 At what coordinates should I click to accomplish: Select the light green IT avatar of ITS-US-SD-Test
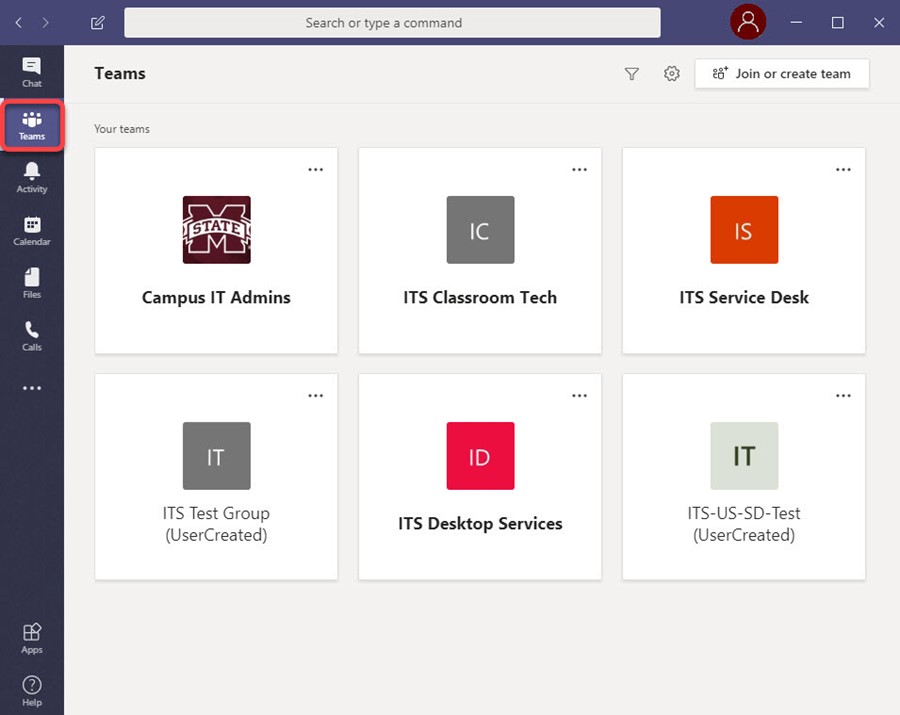(744, 456)
